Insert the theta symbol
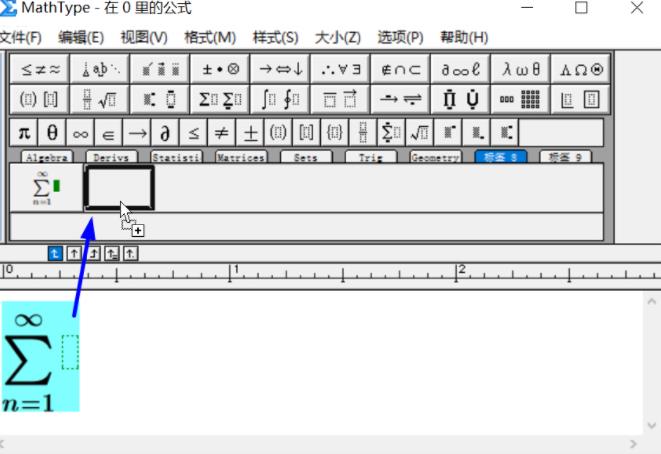The width and height of the screenshot is (661, 454). [x=52, y=133]
